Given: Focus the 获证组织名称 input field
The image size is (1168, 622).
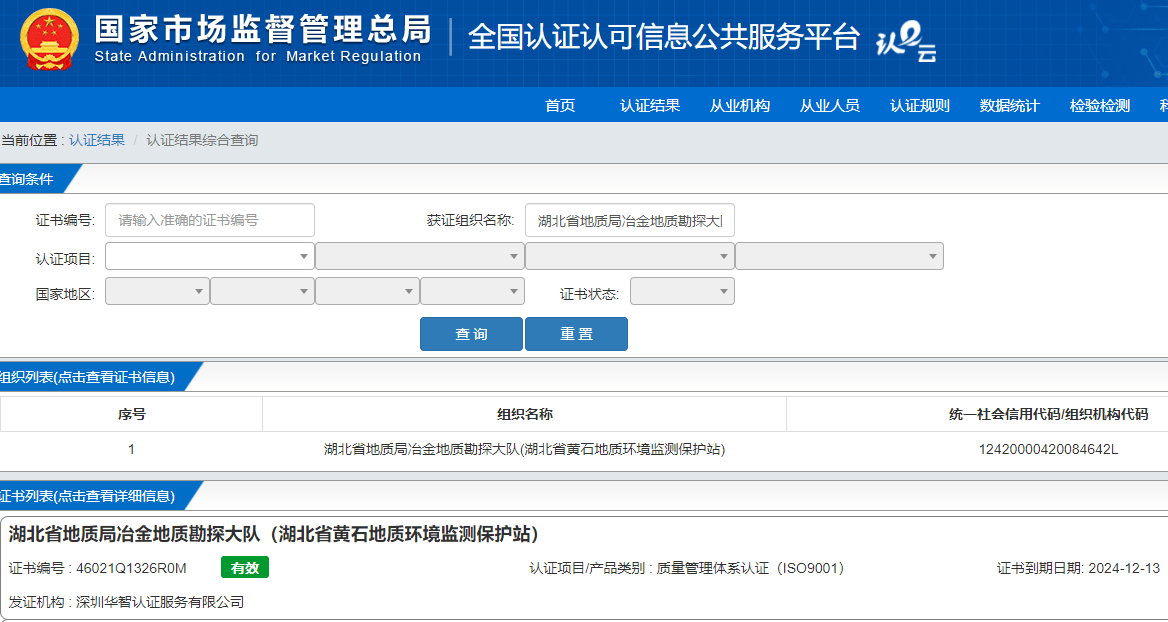Looking at the screenshot, I should tap(629, 220).
